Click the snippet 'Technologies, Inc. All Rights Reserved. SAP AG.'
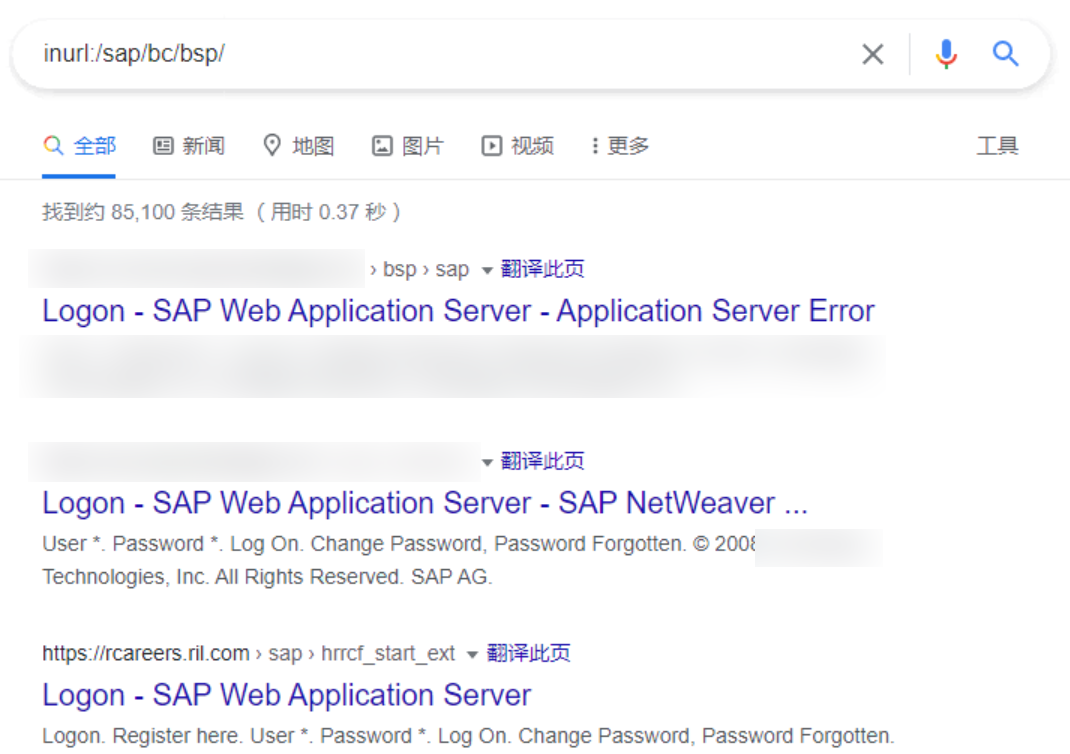This screenshot has height=754, width=1070. pos(267,577)
